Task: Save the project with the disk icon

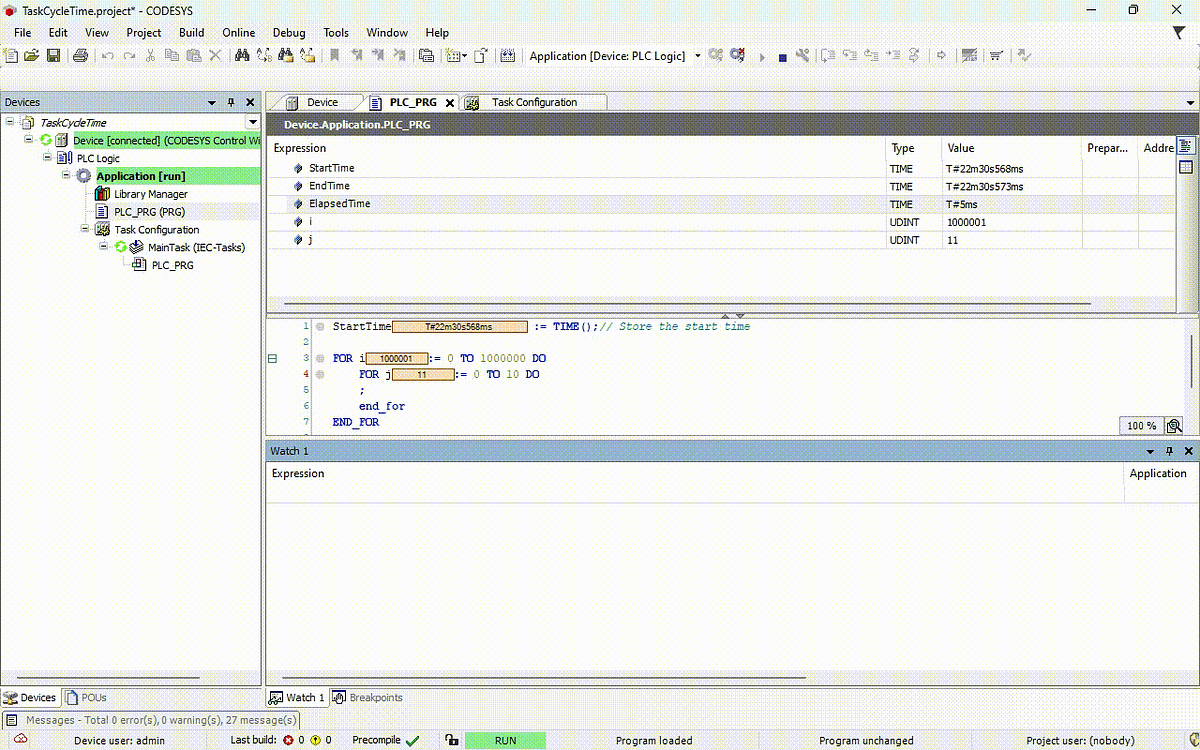Action: point(52,56)
